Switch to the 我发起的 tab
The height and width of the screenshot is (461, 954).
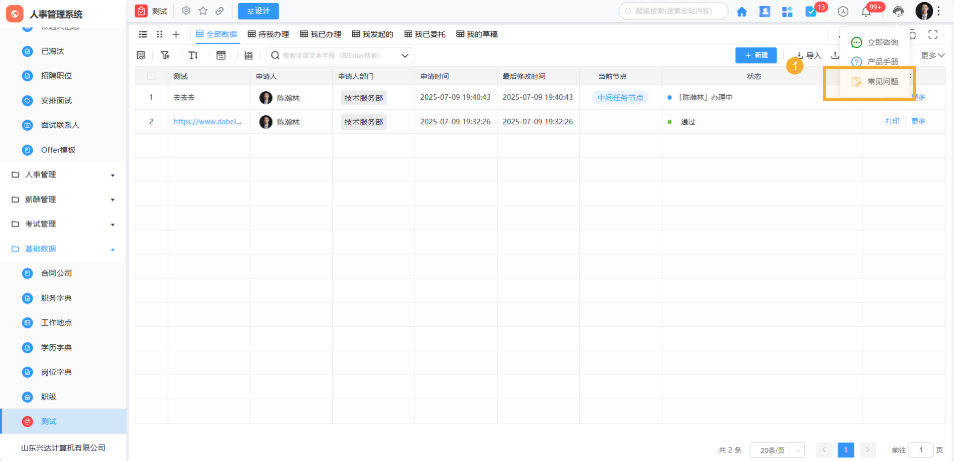(372, 34)
